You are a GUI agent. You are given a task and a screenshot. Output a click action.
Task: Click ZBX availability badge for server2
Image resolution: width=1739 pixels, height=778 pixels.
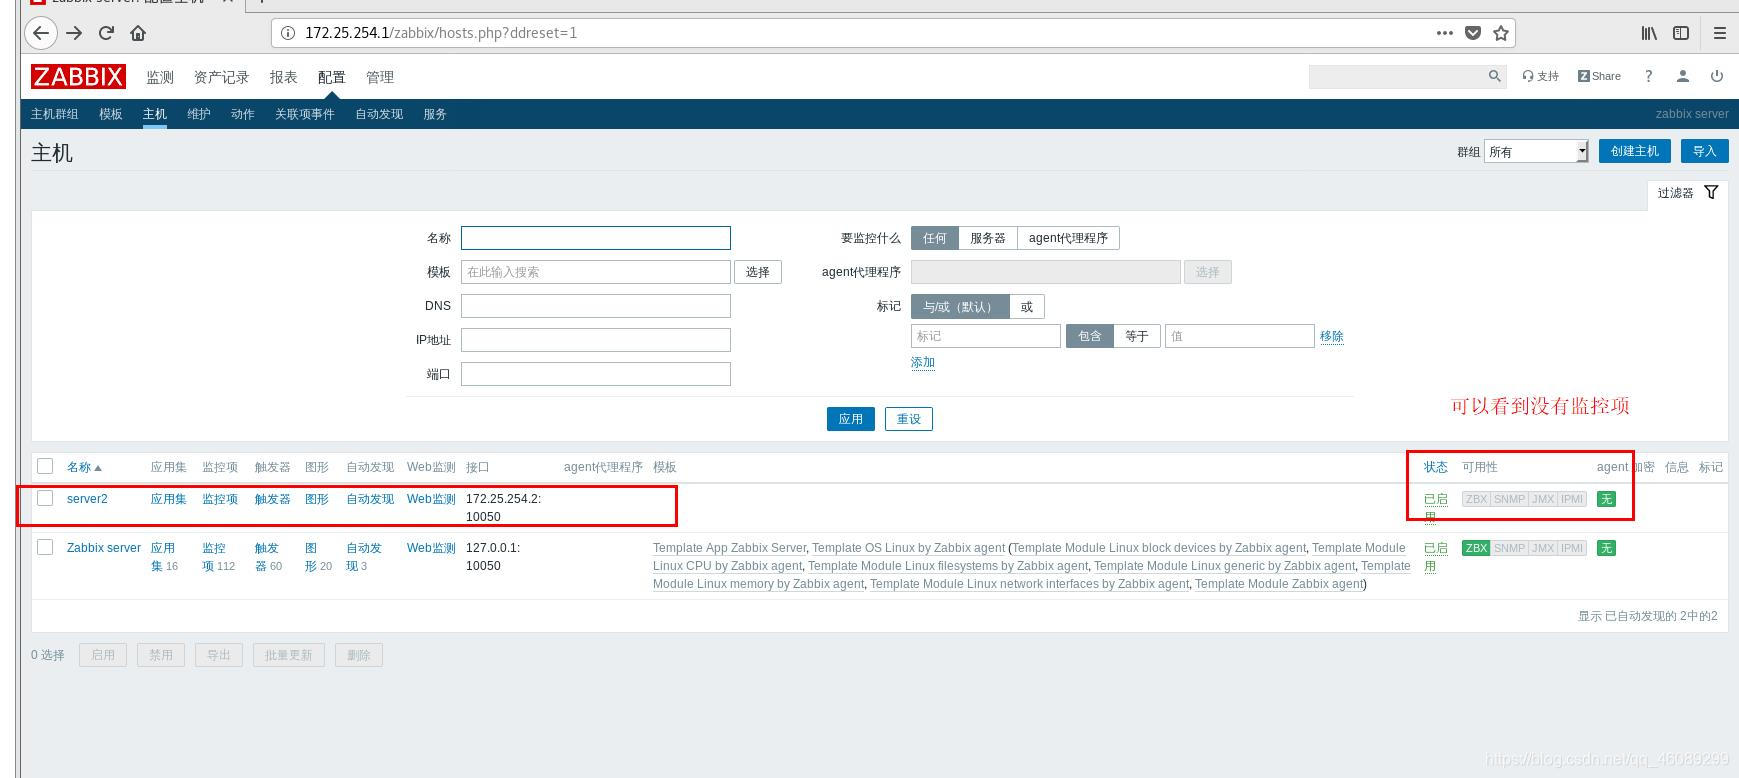coord(1476,499)
